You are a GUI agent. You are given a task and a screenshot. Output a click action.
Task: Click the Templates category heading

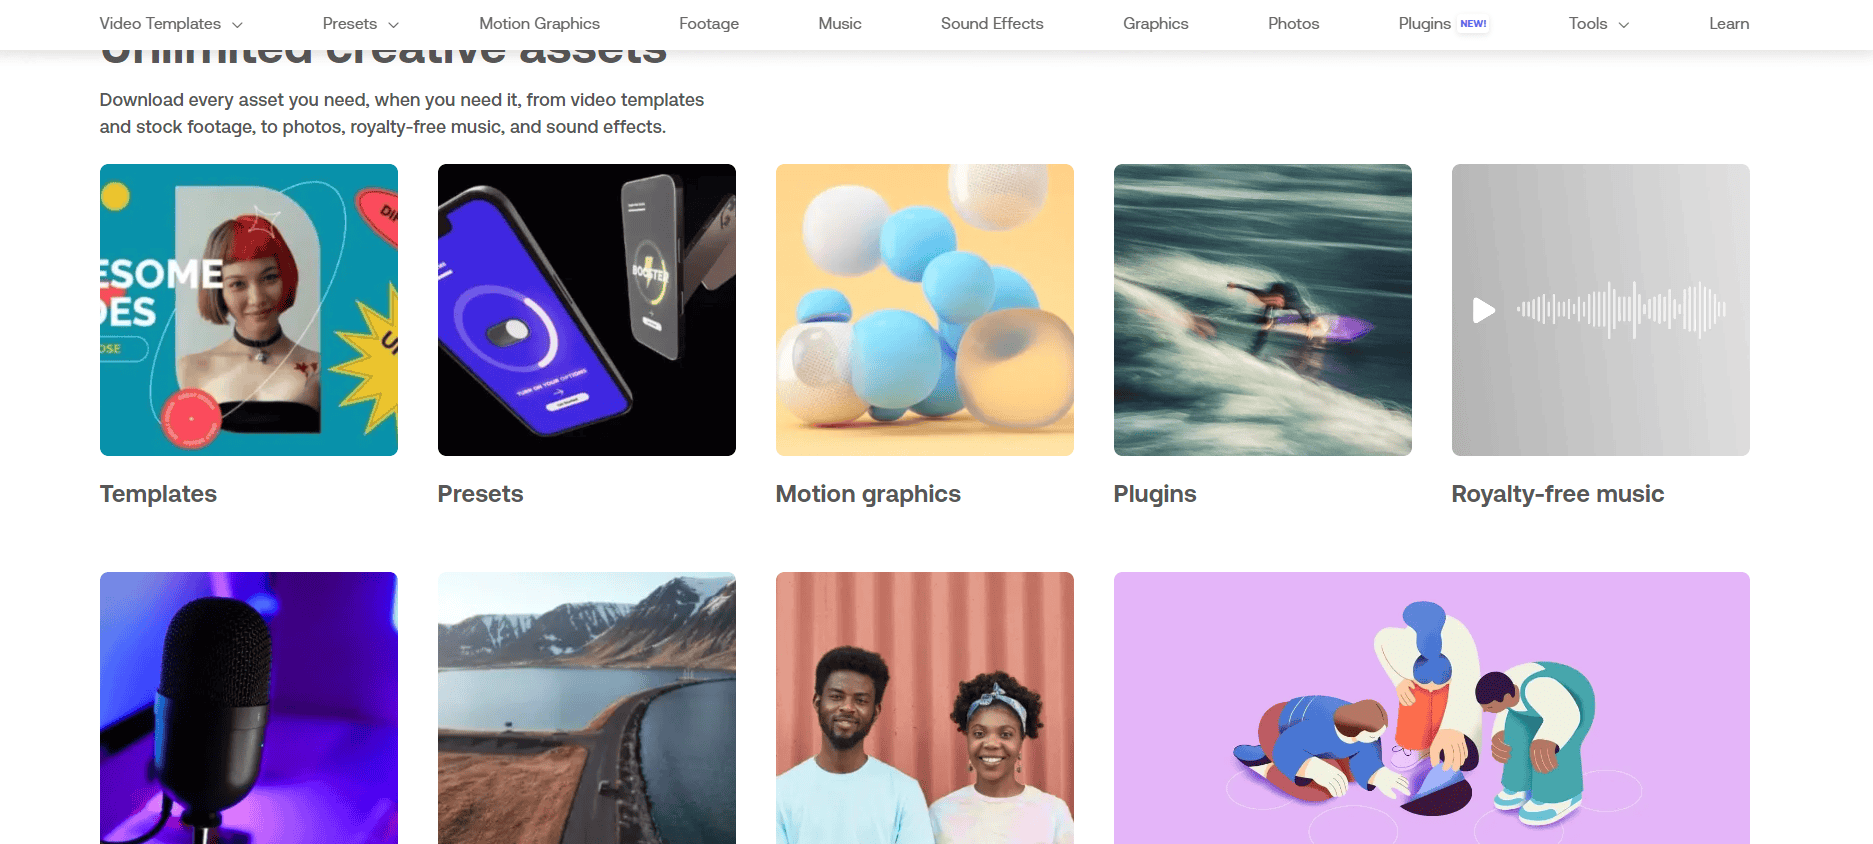[x=158, y=494]
